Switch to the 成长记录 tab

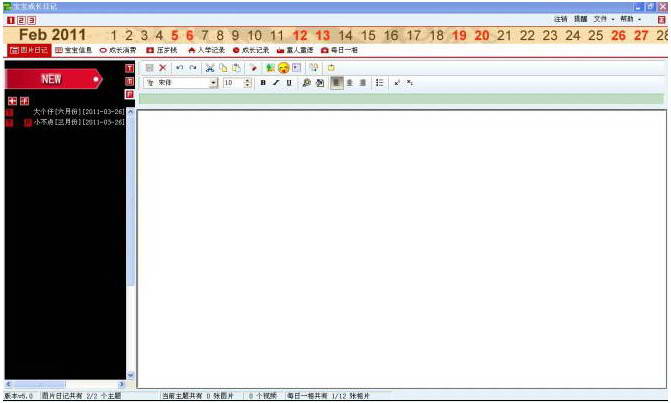pos(251,50)
